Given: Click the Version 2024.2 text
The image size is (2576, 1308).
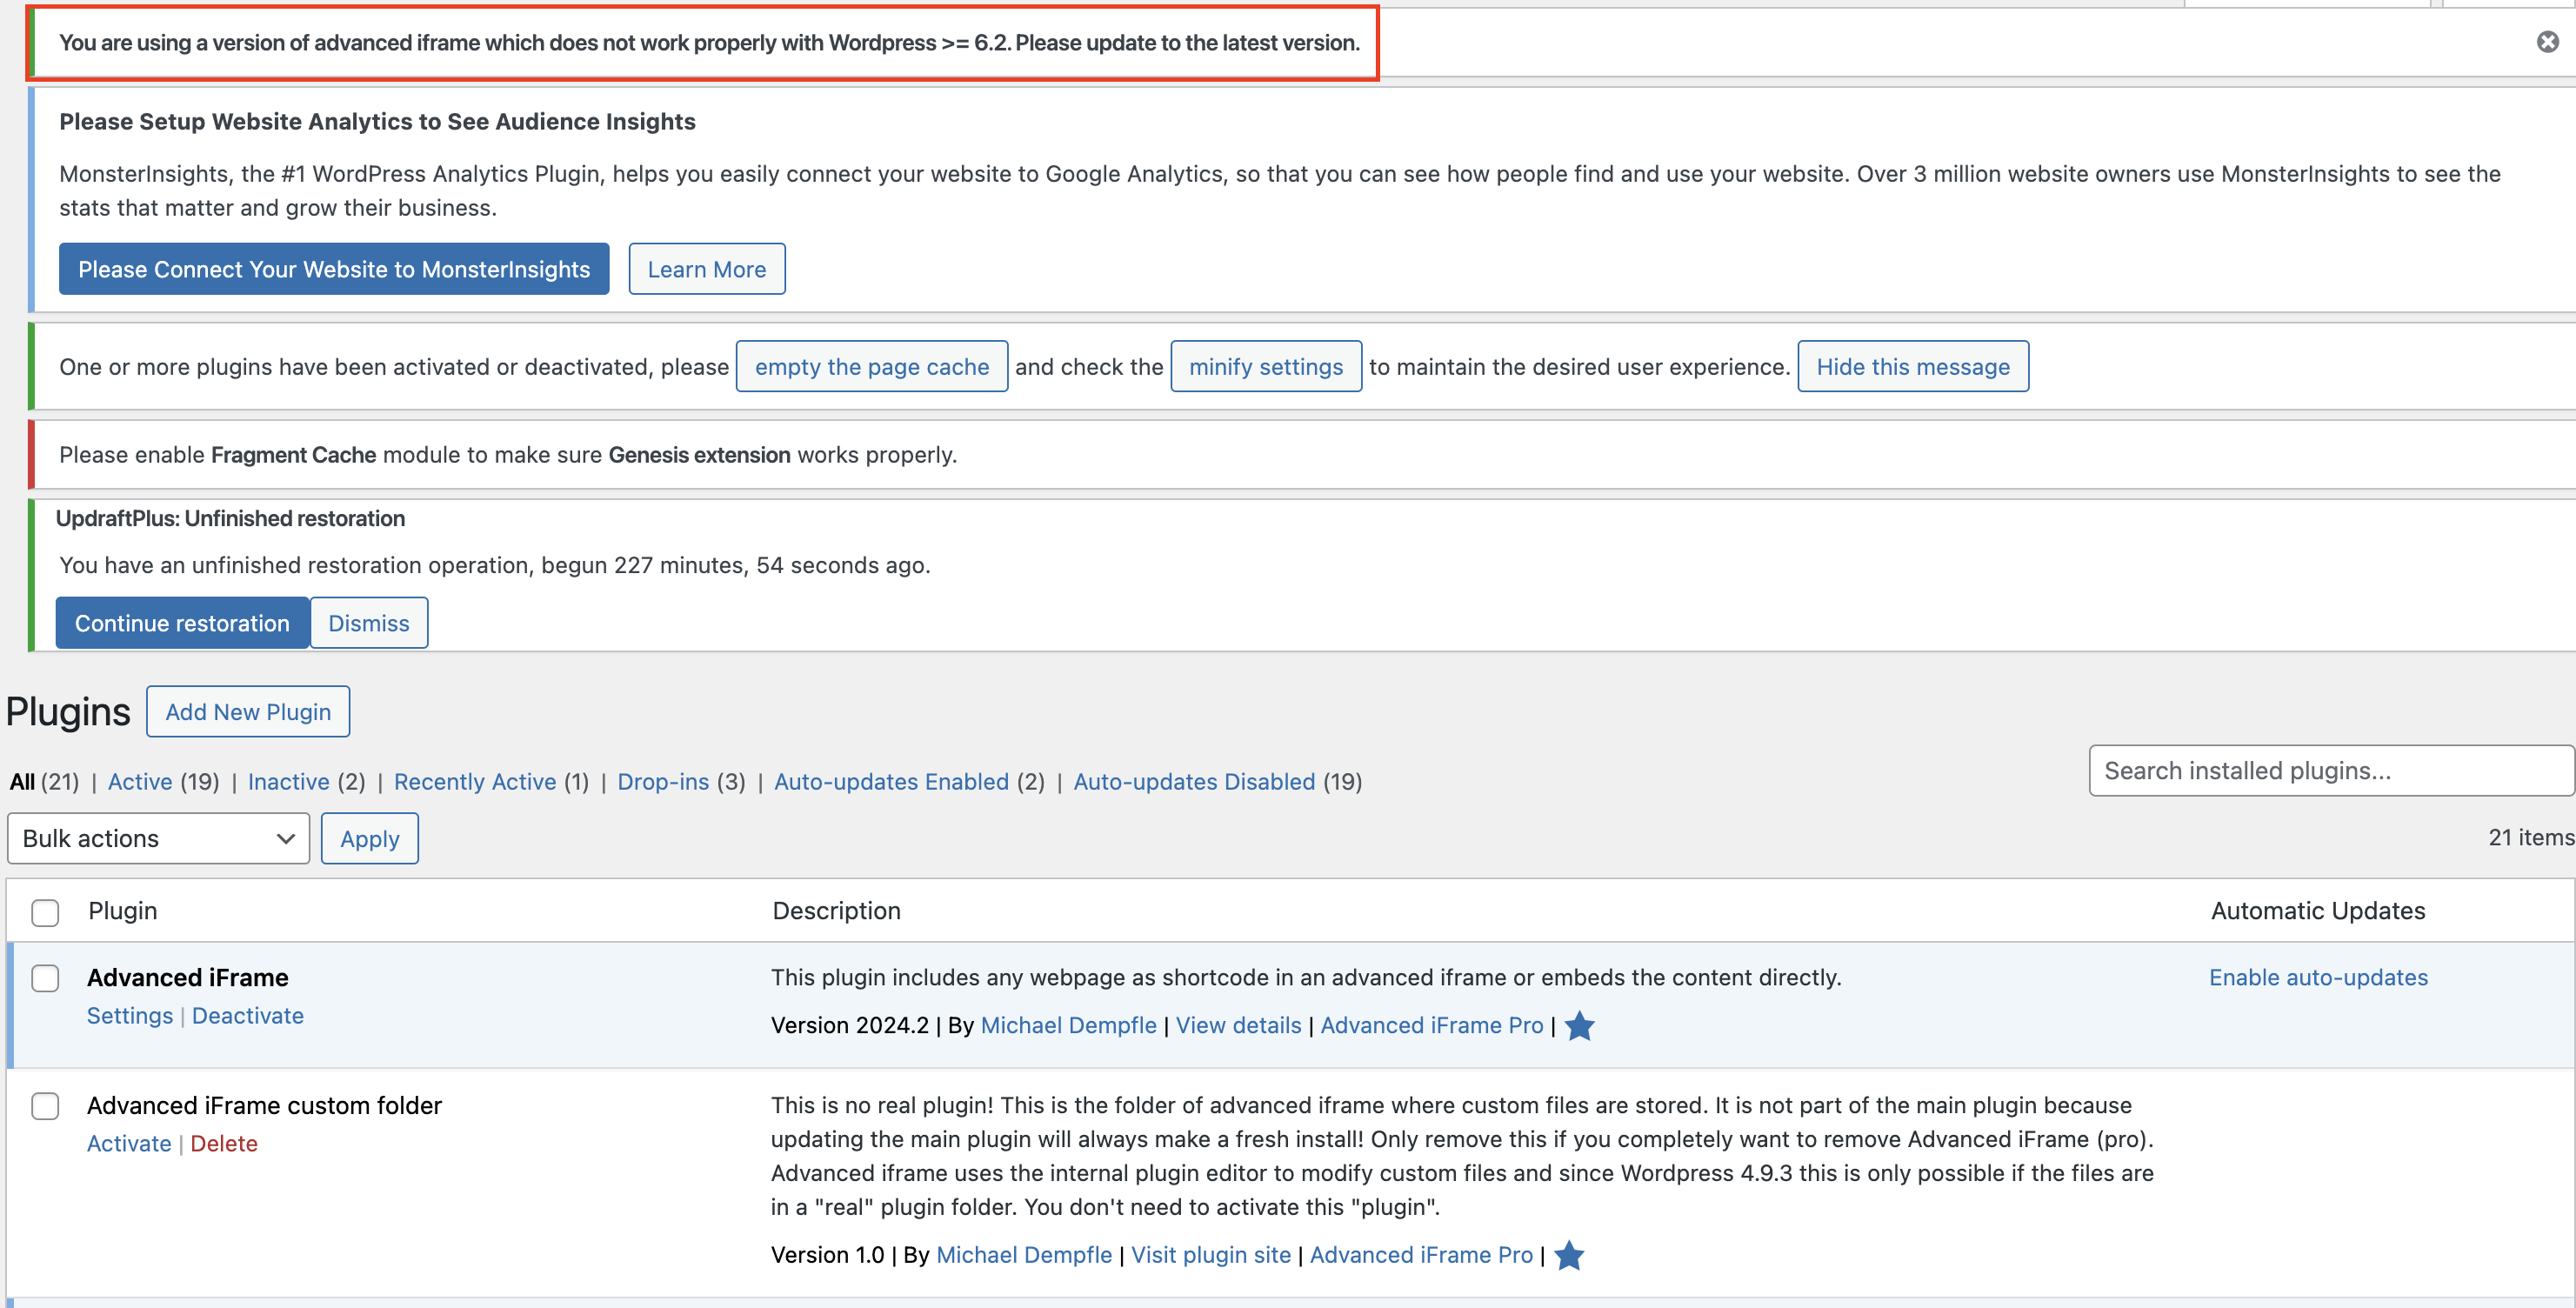Looking at the screenshot, I should [x=850, y=1026].
